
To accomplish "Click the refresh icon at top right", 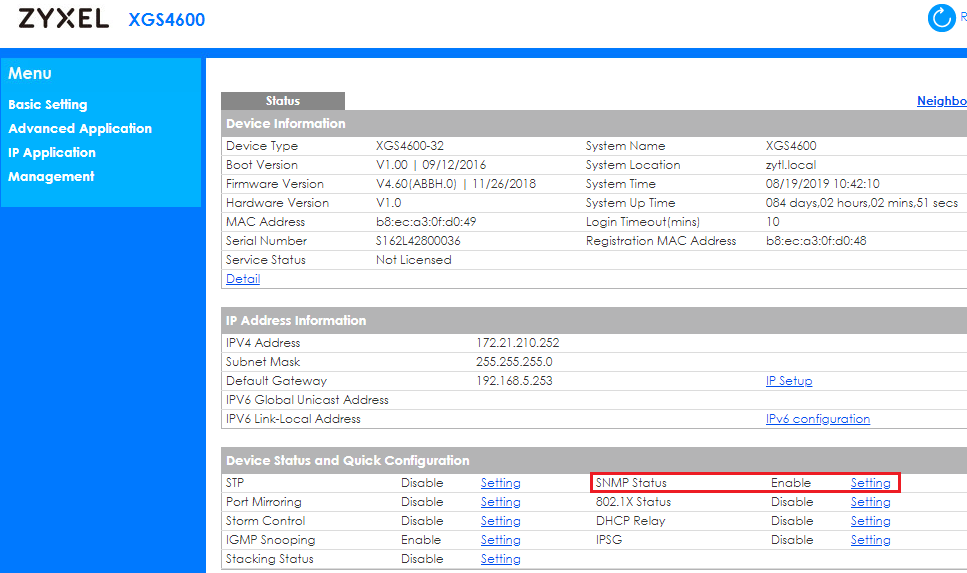I will coord(942,18).
